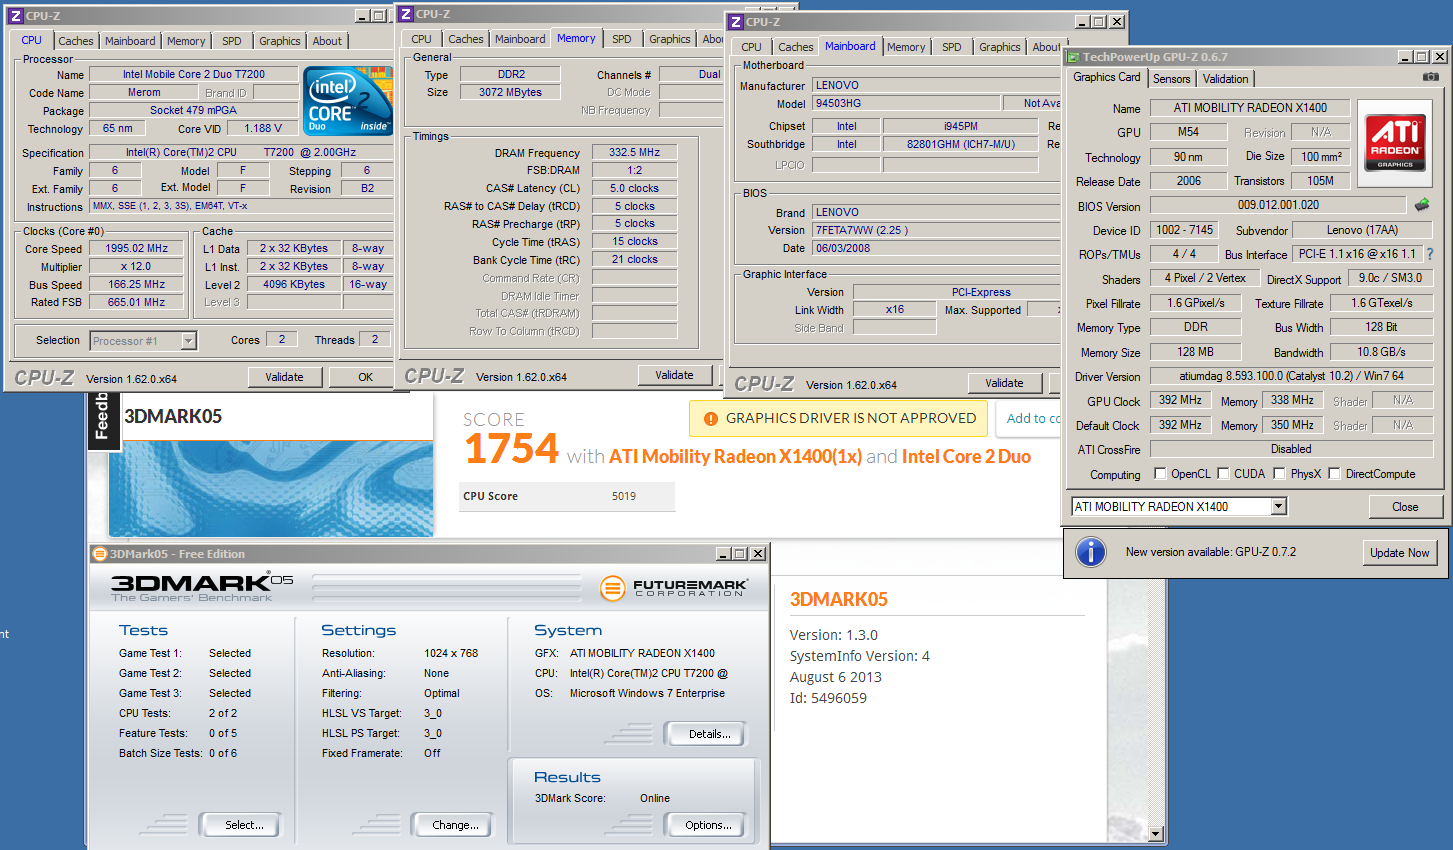Click the CPU Score 5019 value
The height and width of the screenshot is (850, 1453).
(624, 496)
